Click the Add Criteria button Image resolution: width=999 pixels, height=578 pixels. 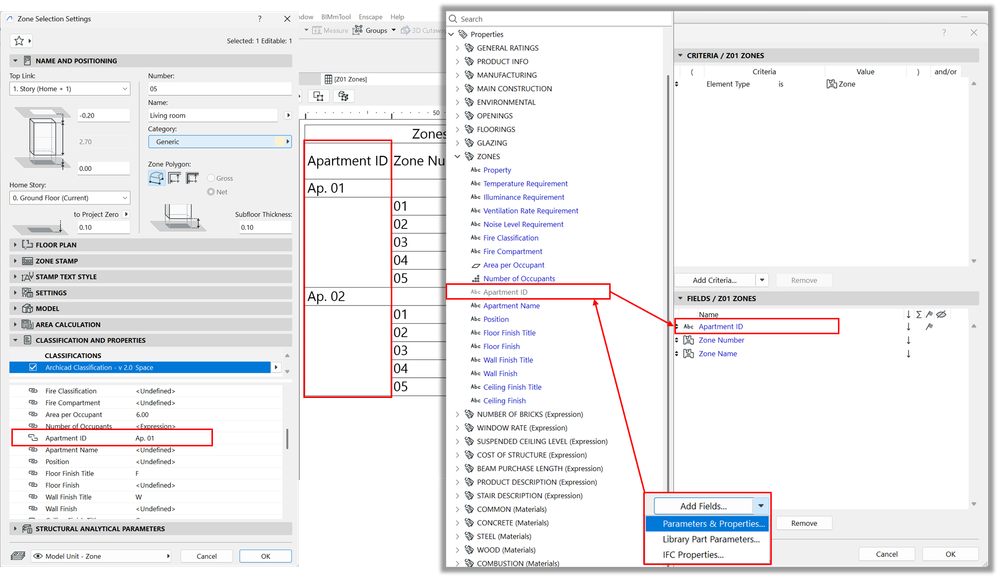point(715,280)
